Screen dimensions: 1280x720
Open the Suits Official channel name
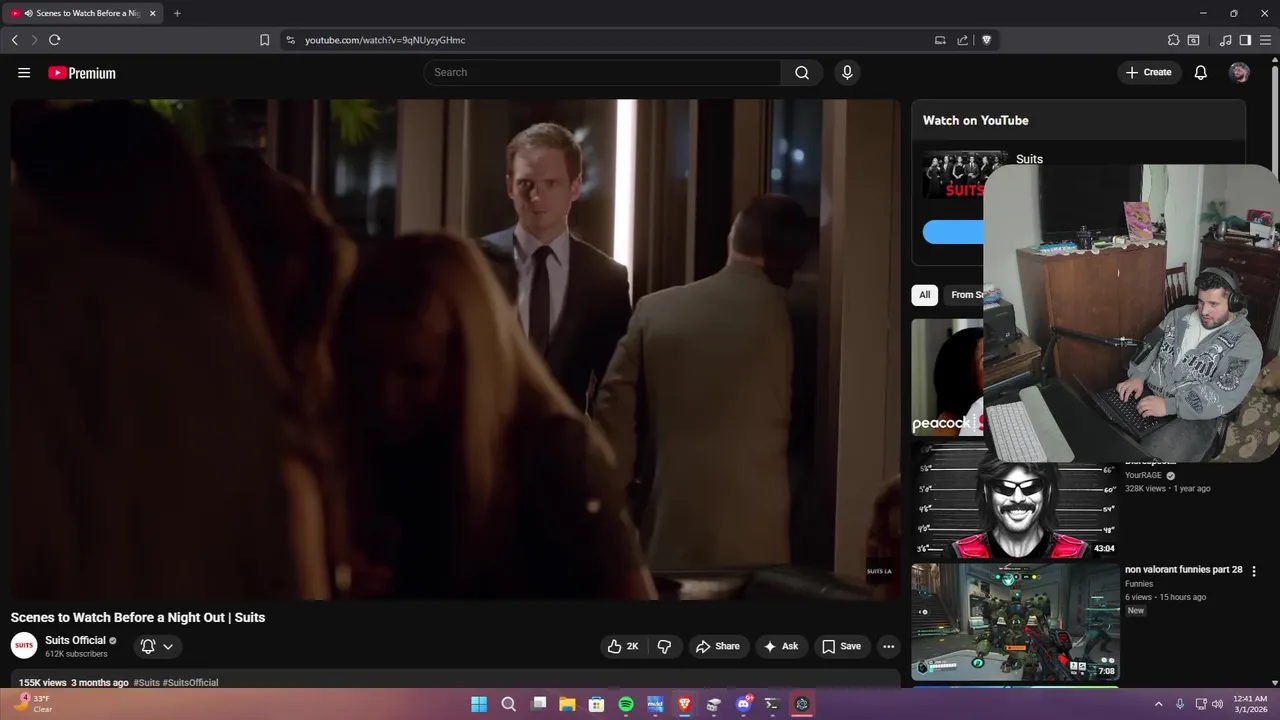(75, 640)
